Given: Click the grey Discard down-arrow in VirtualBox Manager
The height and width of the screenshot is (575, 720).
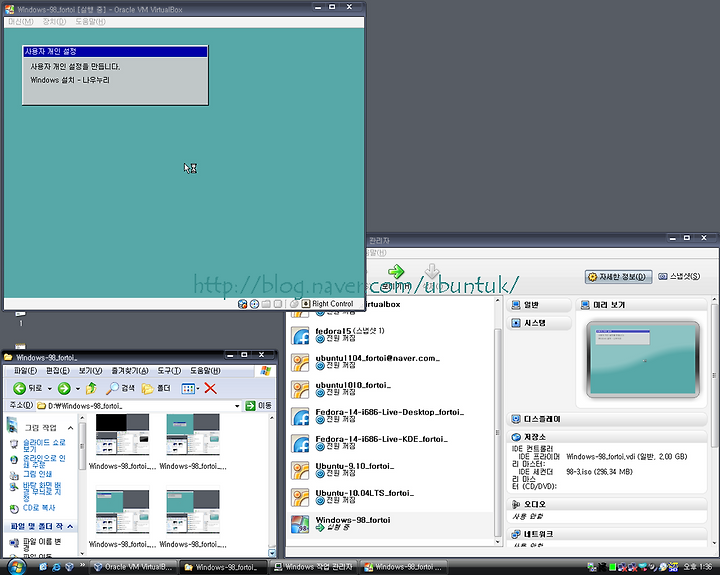Looking at the screenshot, I should point(432,271).
